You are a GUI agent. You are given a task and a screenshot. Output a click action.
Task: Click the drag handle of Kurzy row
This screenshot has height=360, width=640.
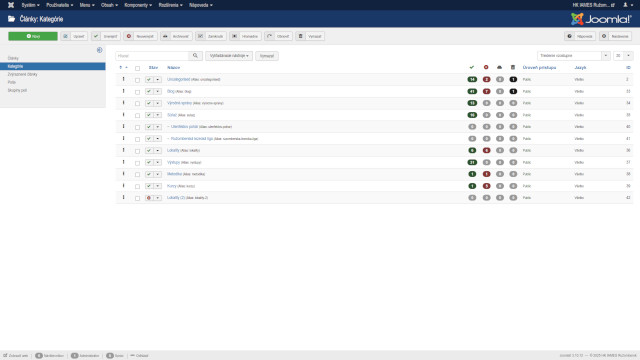click(x=123, y=186)
